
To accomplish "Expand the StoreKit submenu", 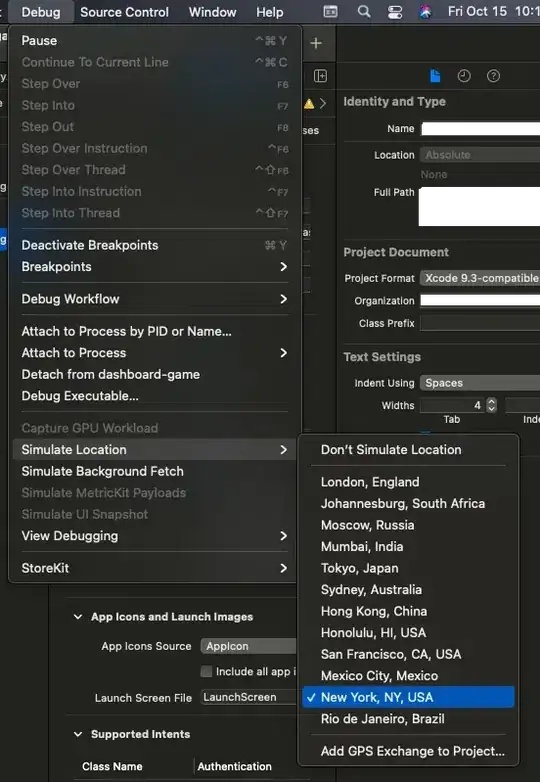I will click(x=155, y=568).
